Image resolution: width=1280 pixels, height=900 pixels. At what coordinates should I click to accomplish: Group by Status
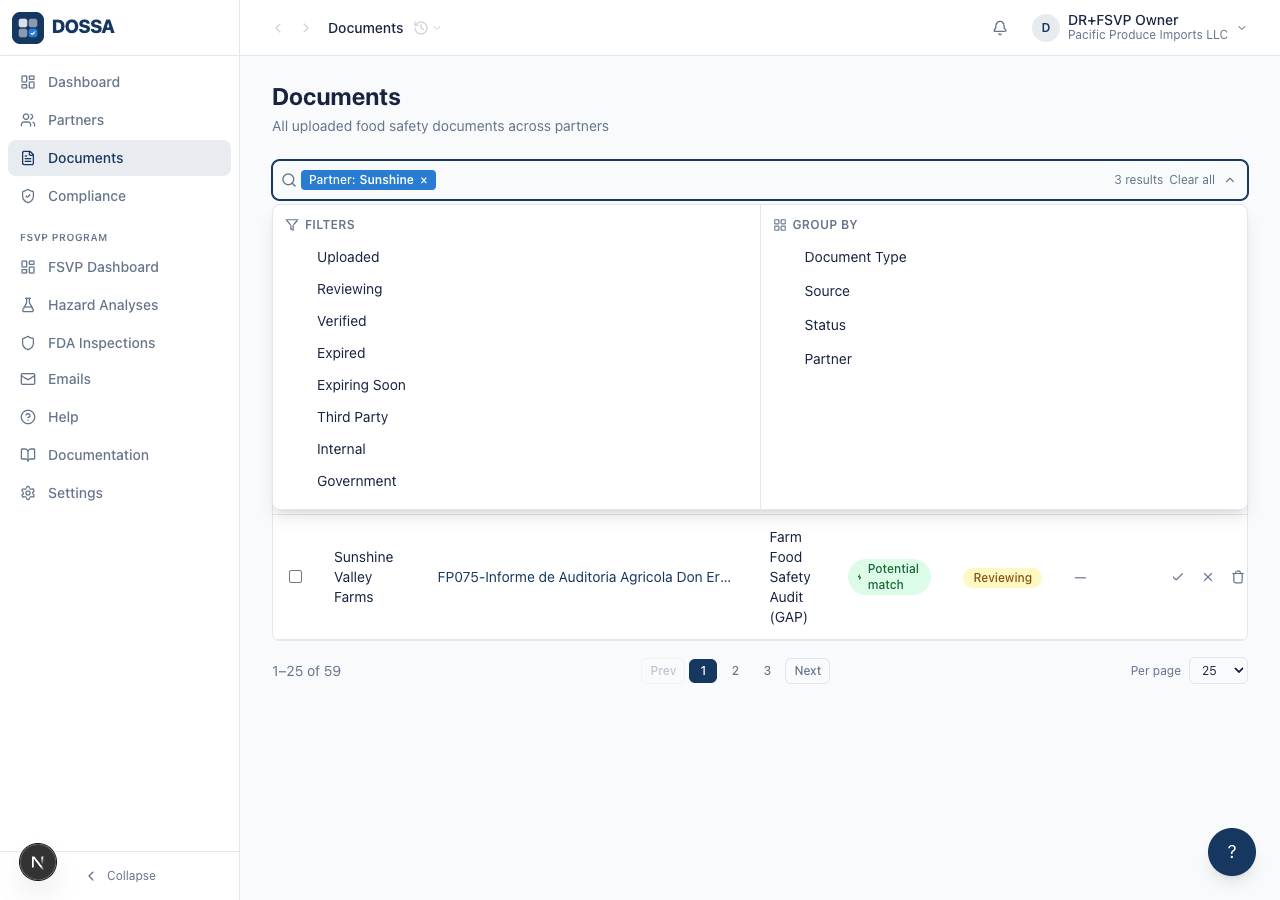[x=825, y=325]
